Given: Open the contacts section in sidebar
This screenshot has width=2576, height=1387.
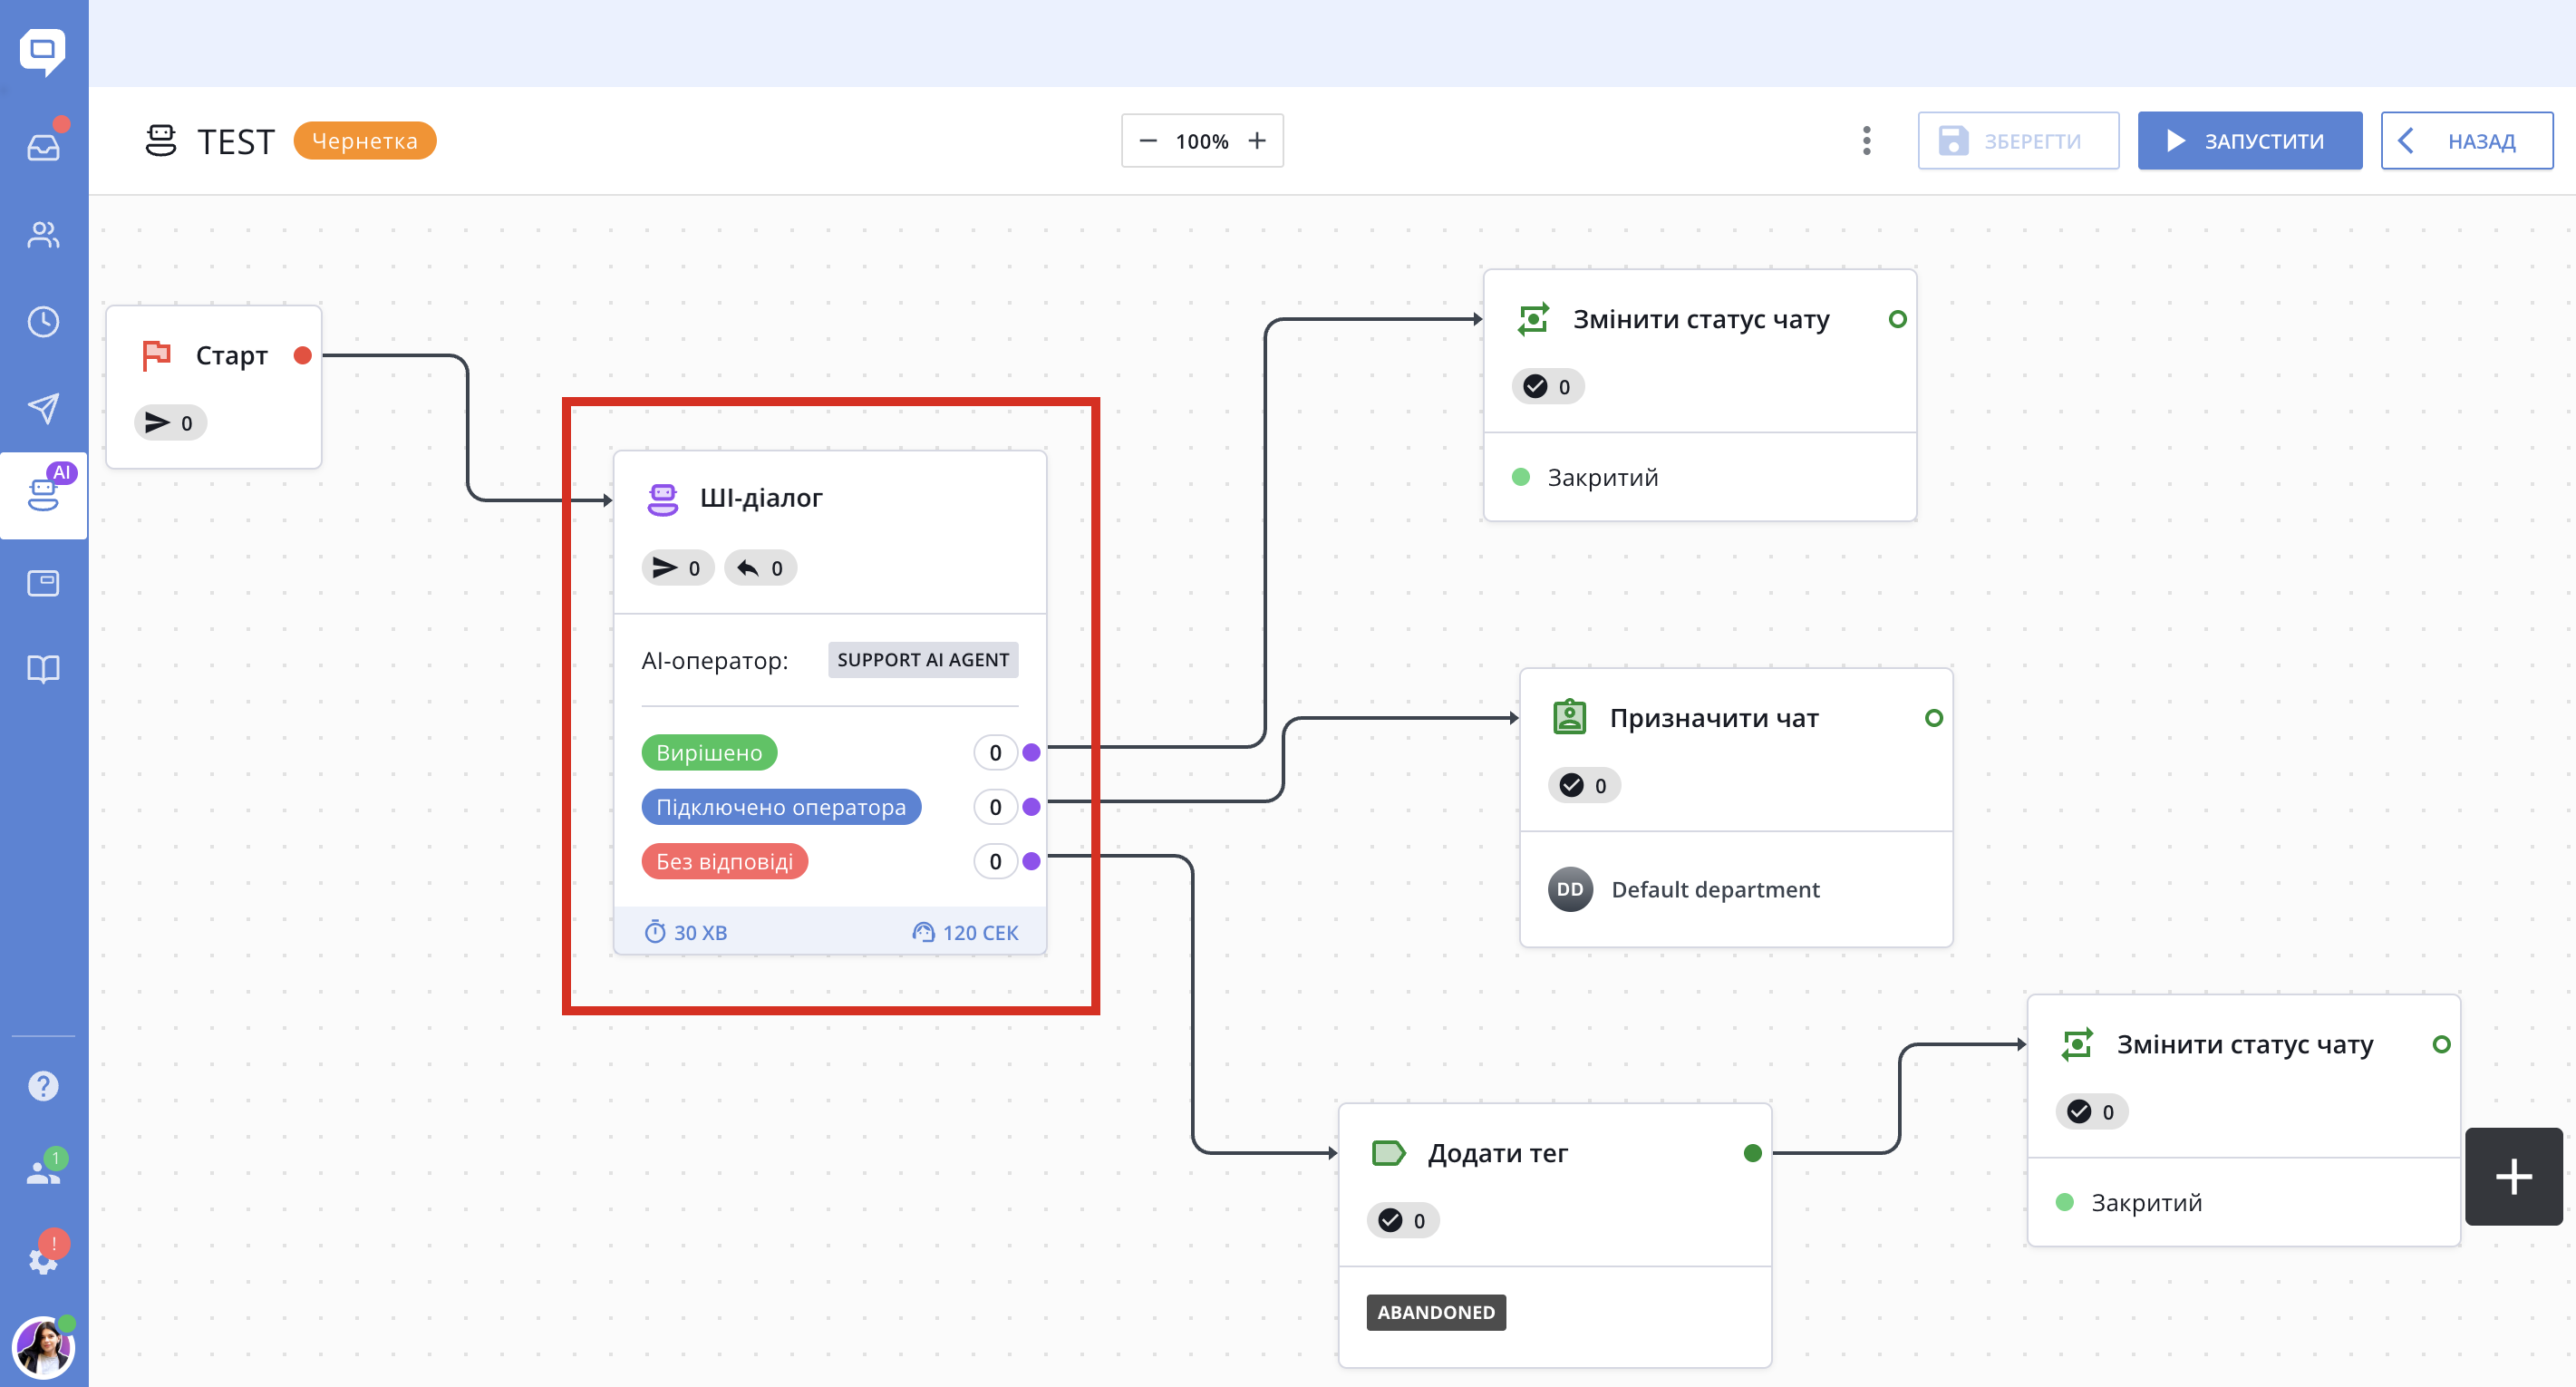Looking at the screenshot, I should [43, 235].
